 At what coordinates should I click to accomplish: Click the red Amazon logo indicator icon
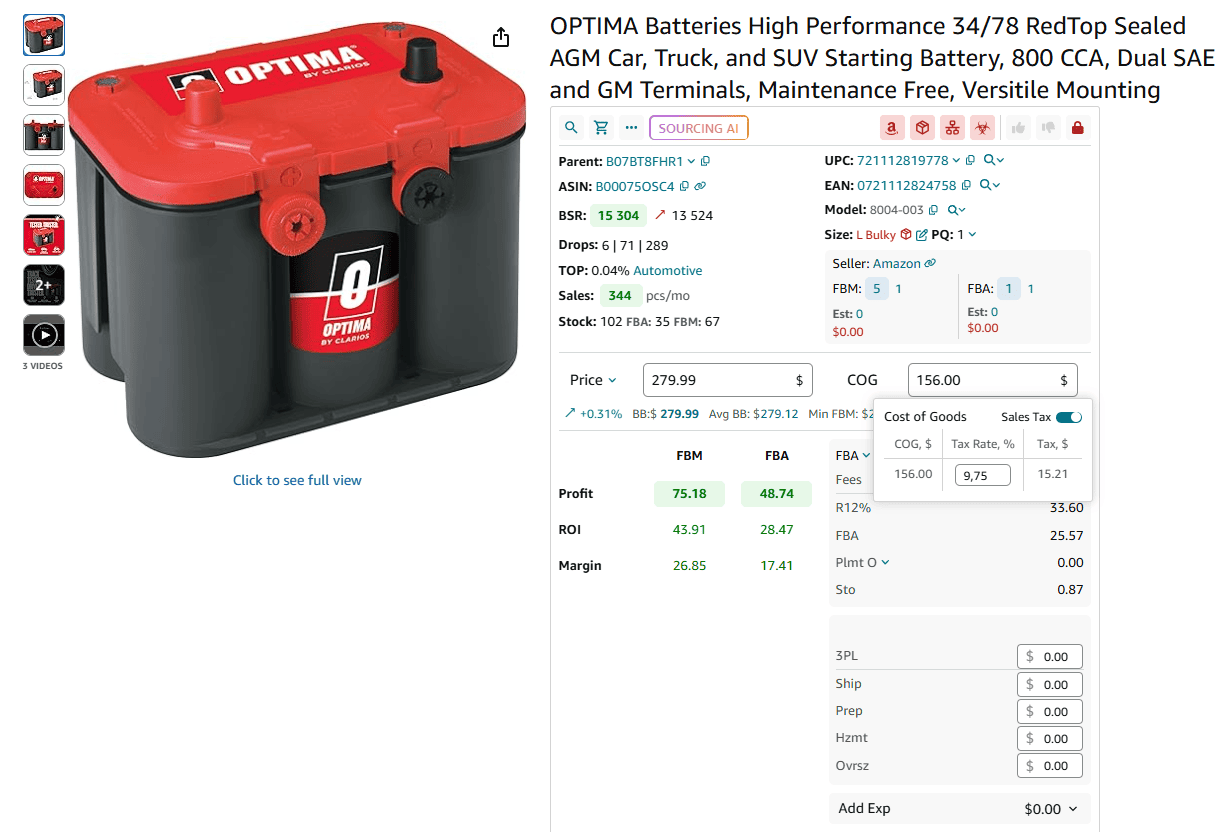pos(892,128)
